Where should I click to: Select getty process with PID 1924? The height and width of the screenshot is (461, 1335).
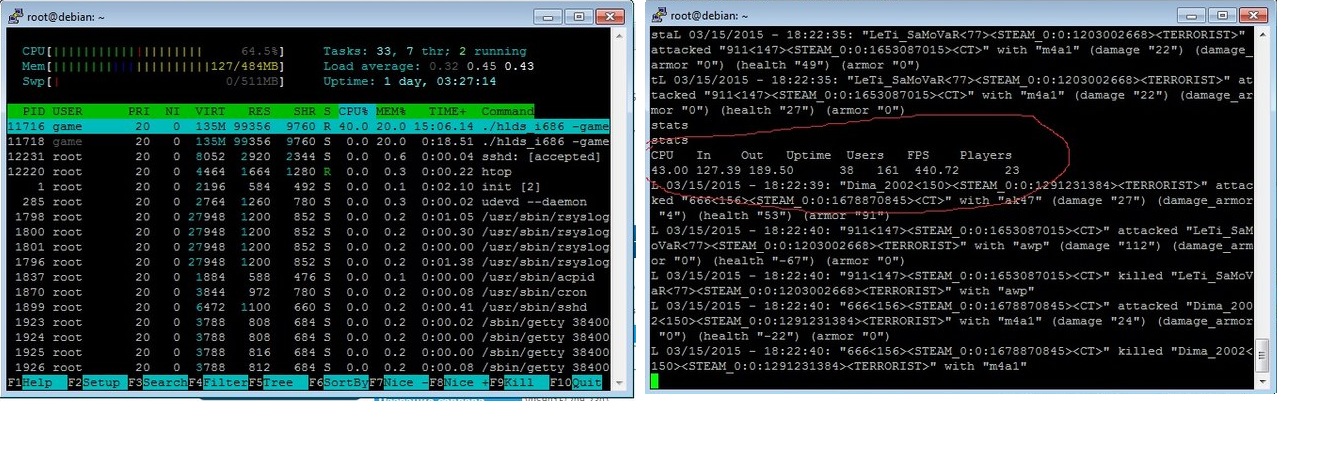click(308, 337)
